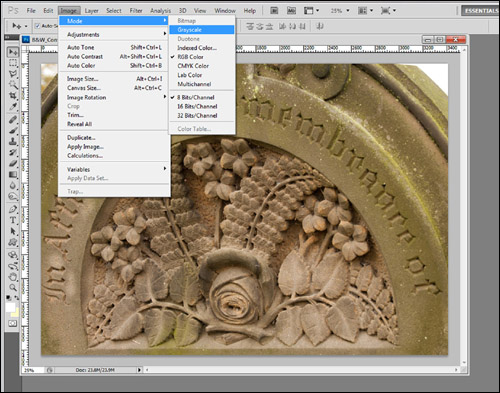Select the Eyedropper tool
Screen dimensions: 500x393
[13, 107]
